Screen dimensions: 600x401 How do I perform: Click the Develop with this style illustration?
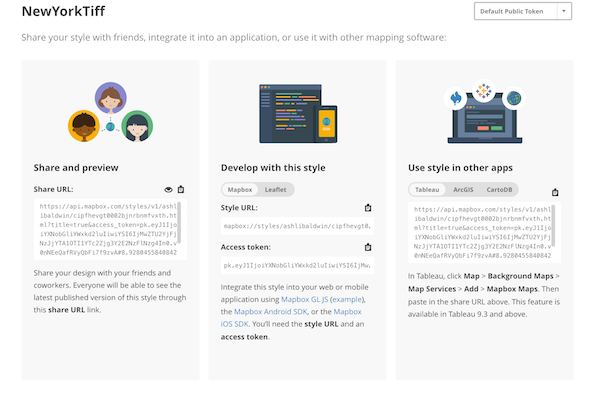(296, 111)
